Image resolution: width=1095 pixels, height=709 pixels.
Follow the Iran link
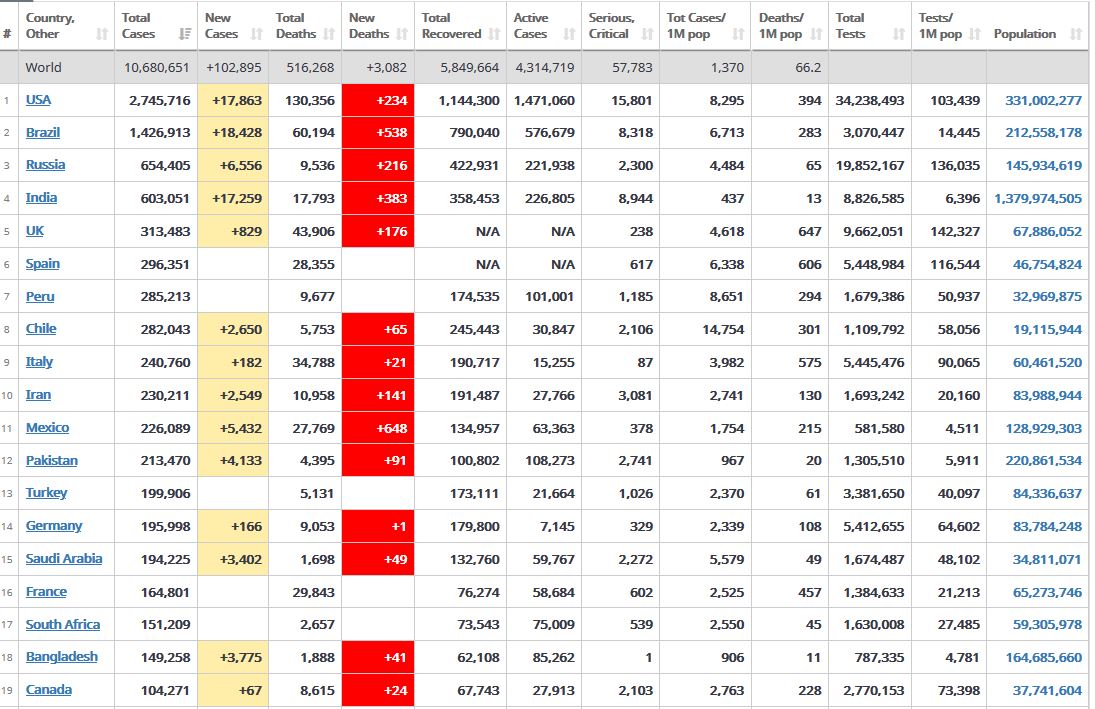pos(38,395)
